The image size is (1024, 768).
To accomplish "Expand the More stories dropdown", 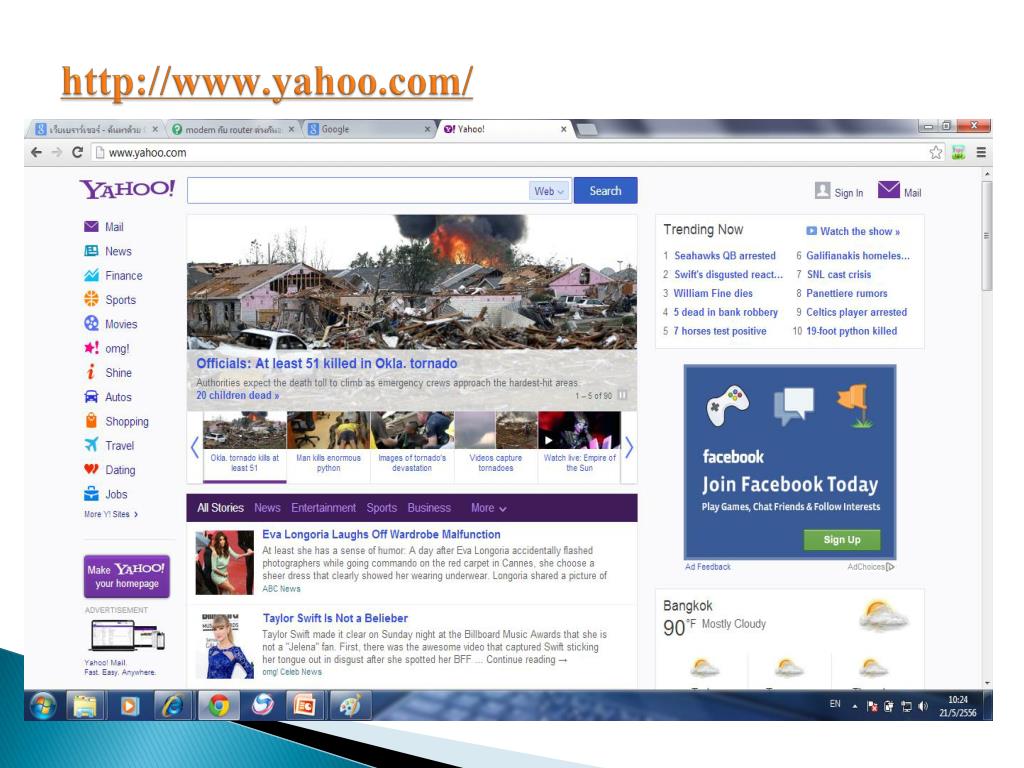I will click(x=488, y=507).
